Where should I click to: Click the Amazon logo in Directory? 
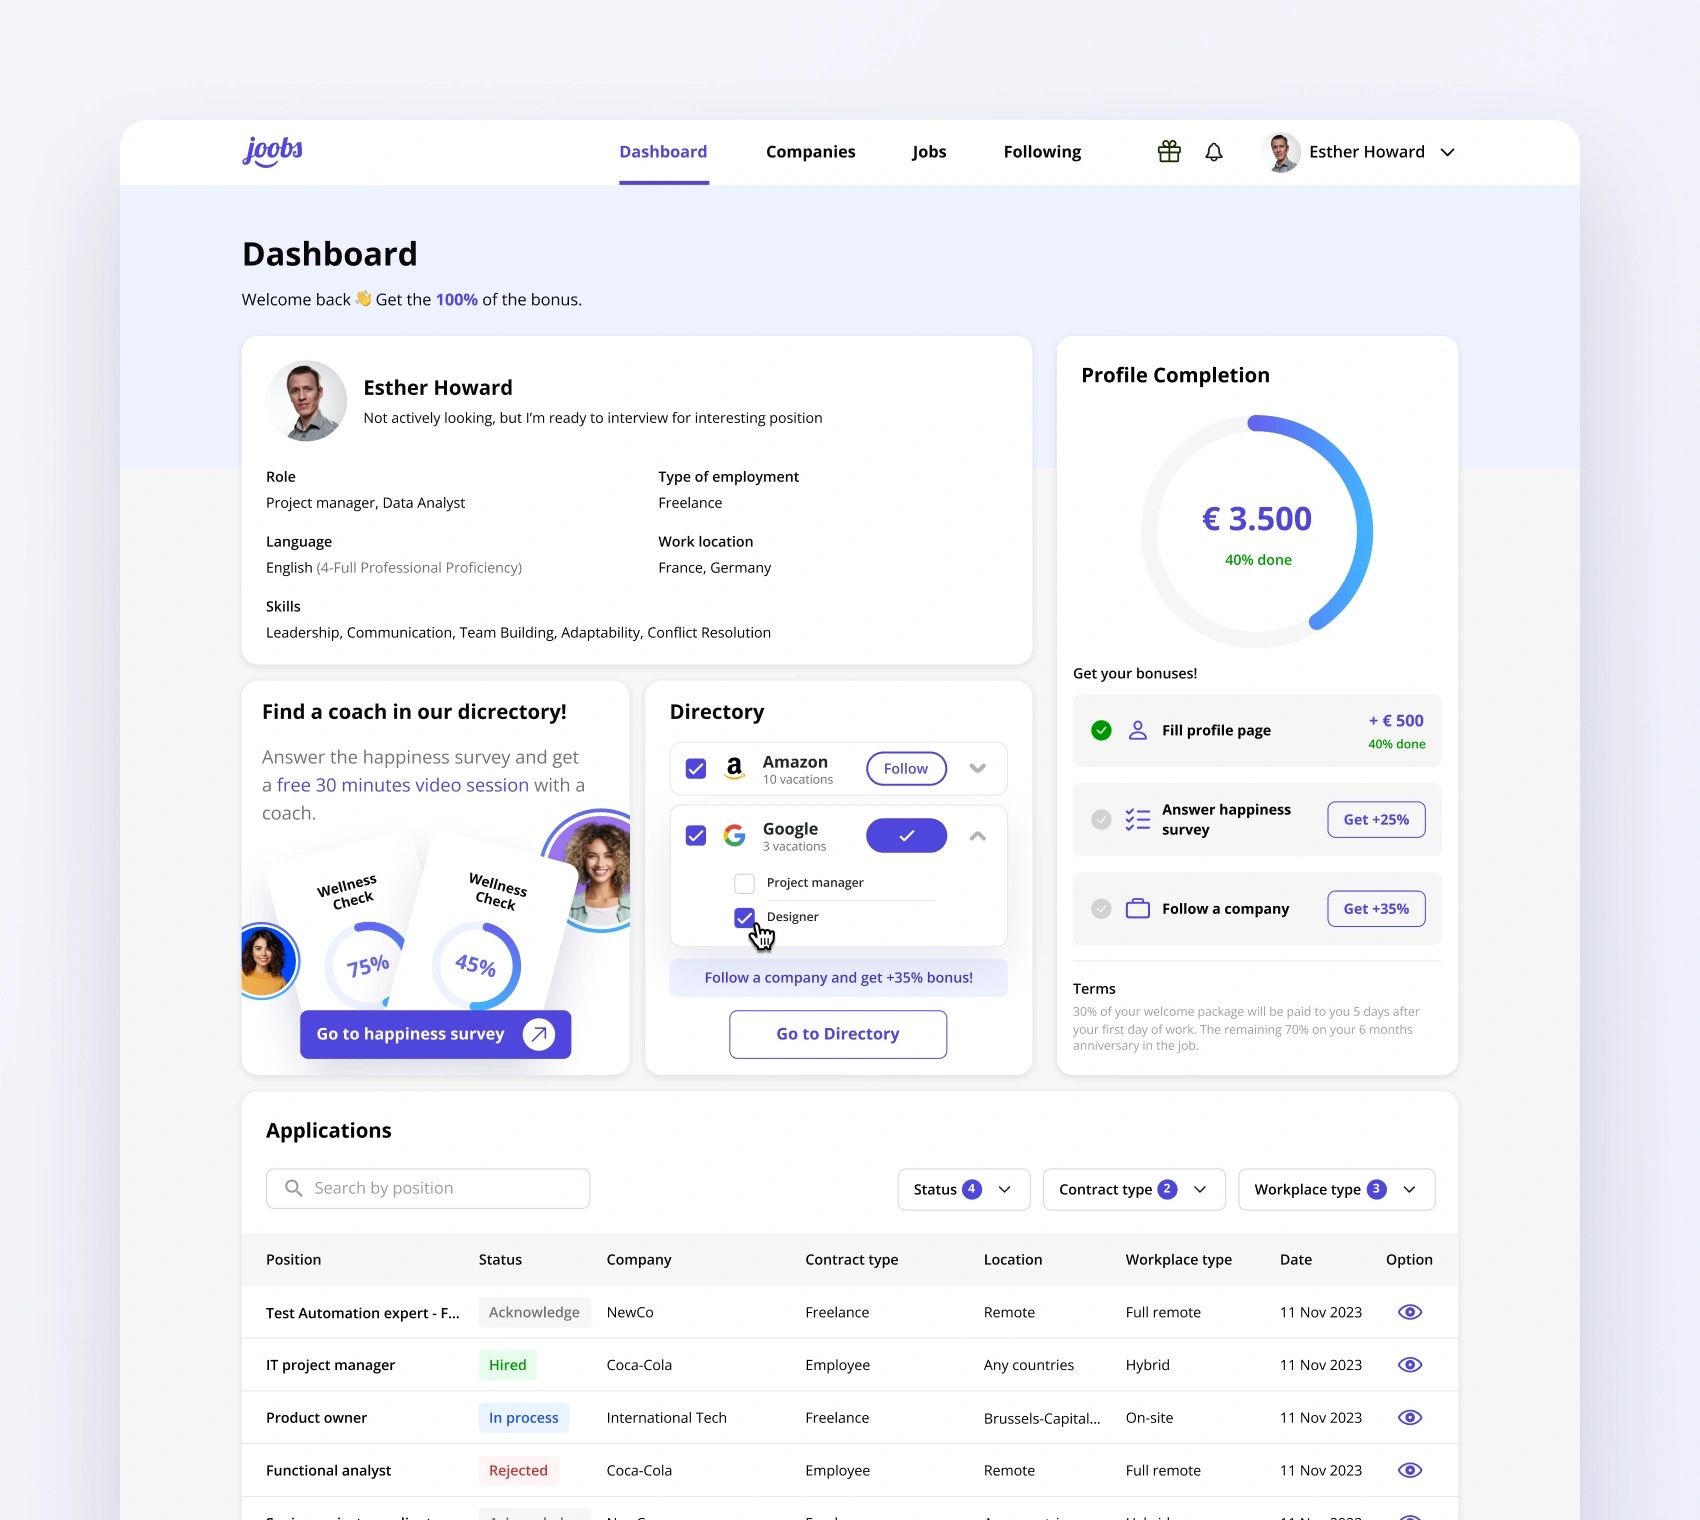tap(735, 768)
